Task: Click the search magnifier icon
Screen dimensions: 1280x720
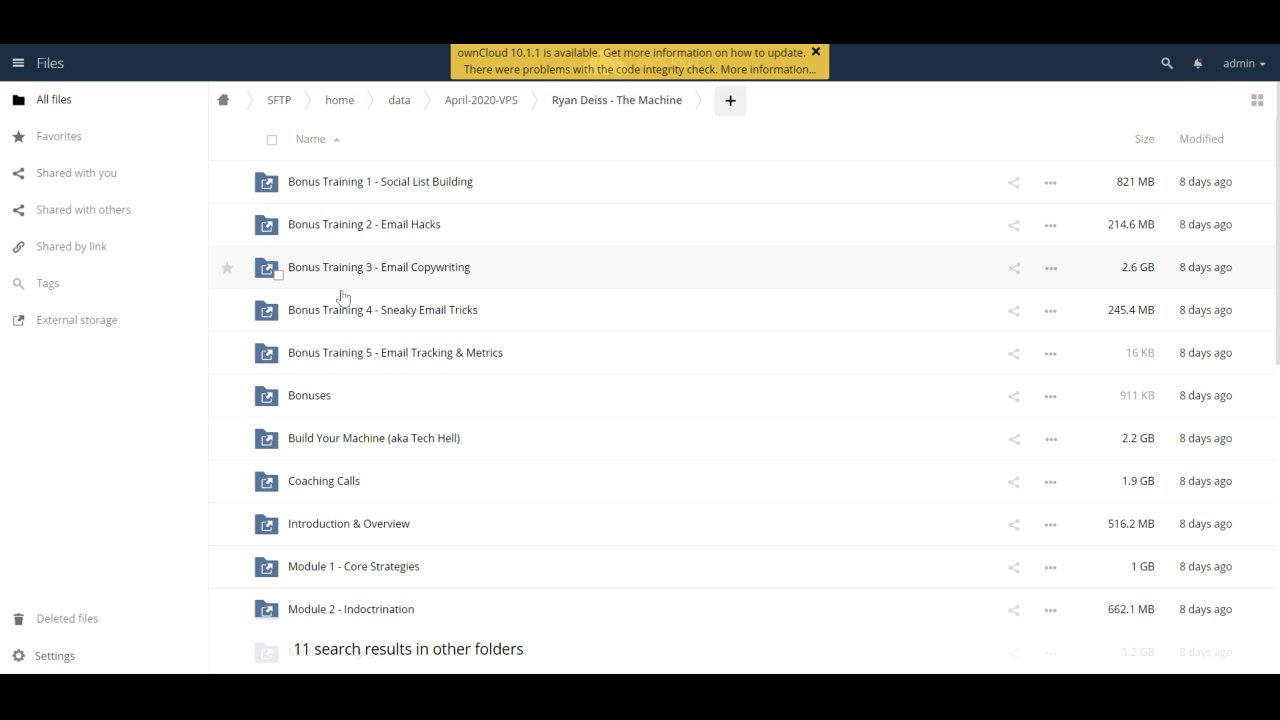Action: [1167, 63]
